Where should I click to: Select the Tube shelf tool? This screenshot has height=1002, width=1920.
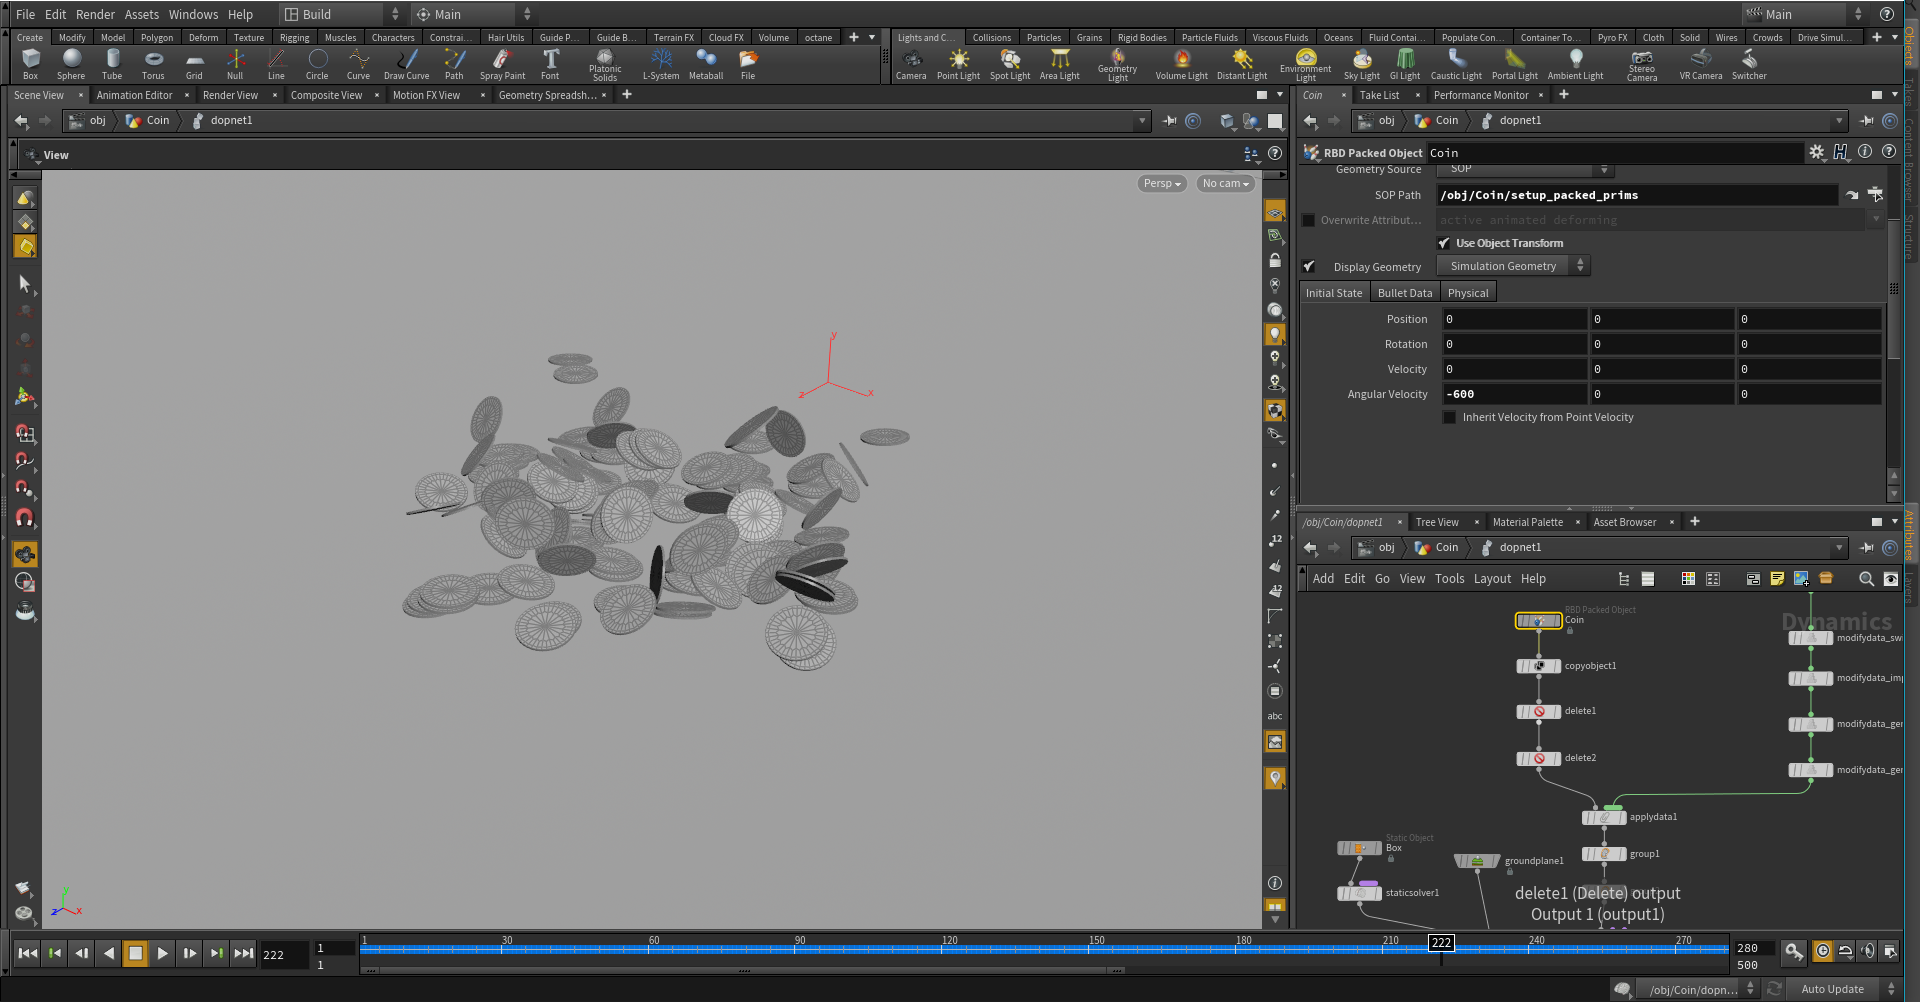point(112,65)
